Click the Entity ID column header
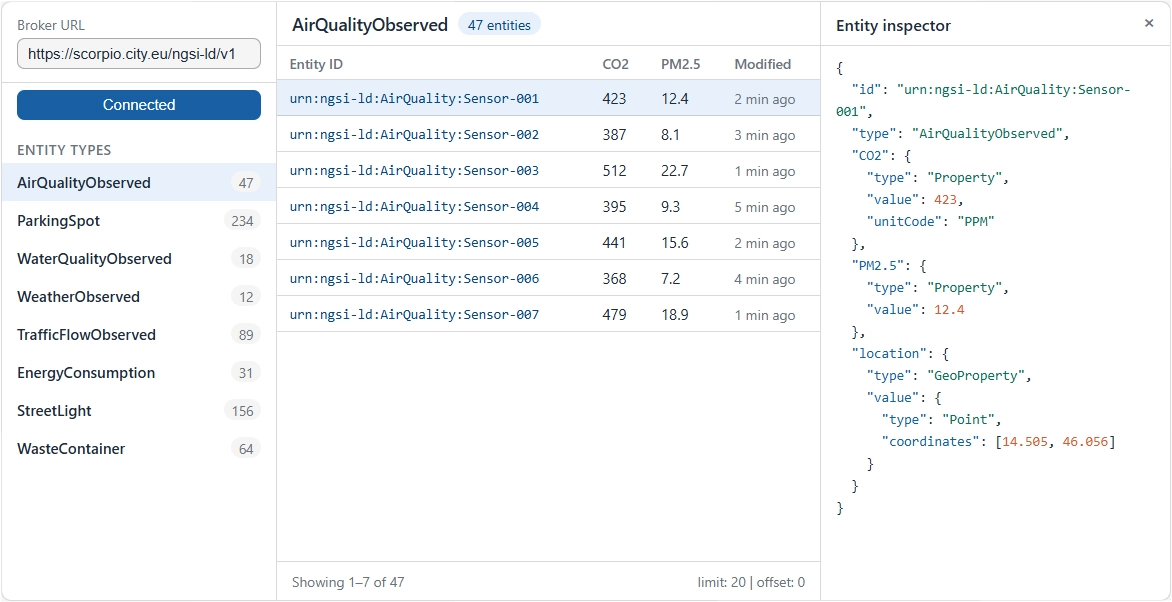 pos(316,64)
